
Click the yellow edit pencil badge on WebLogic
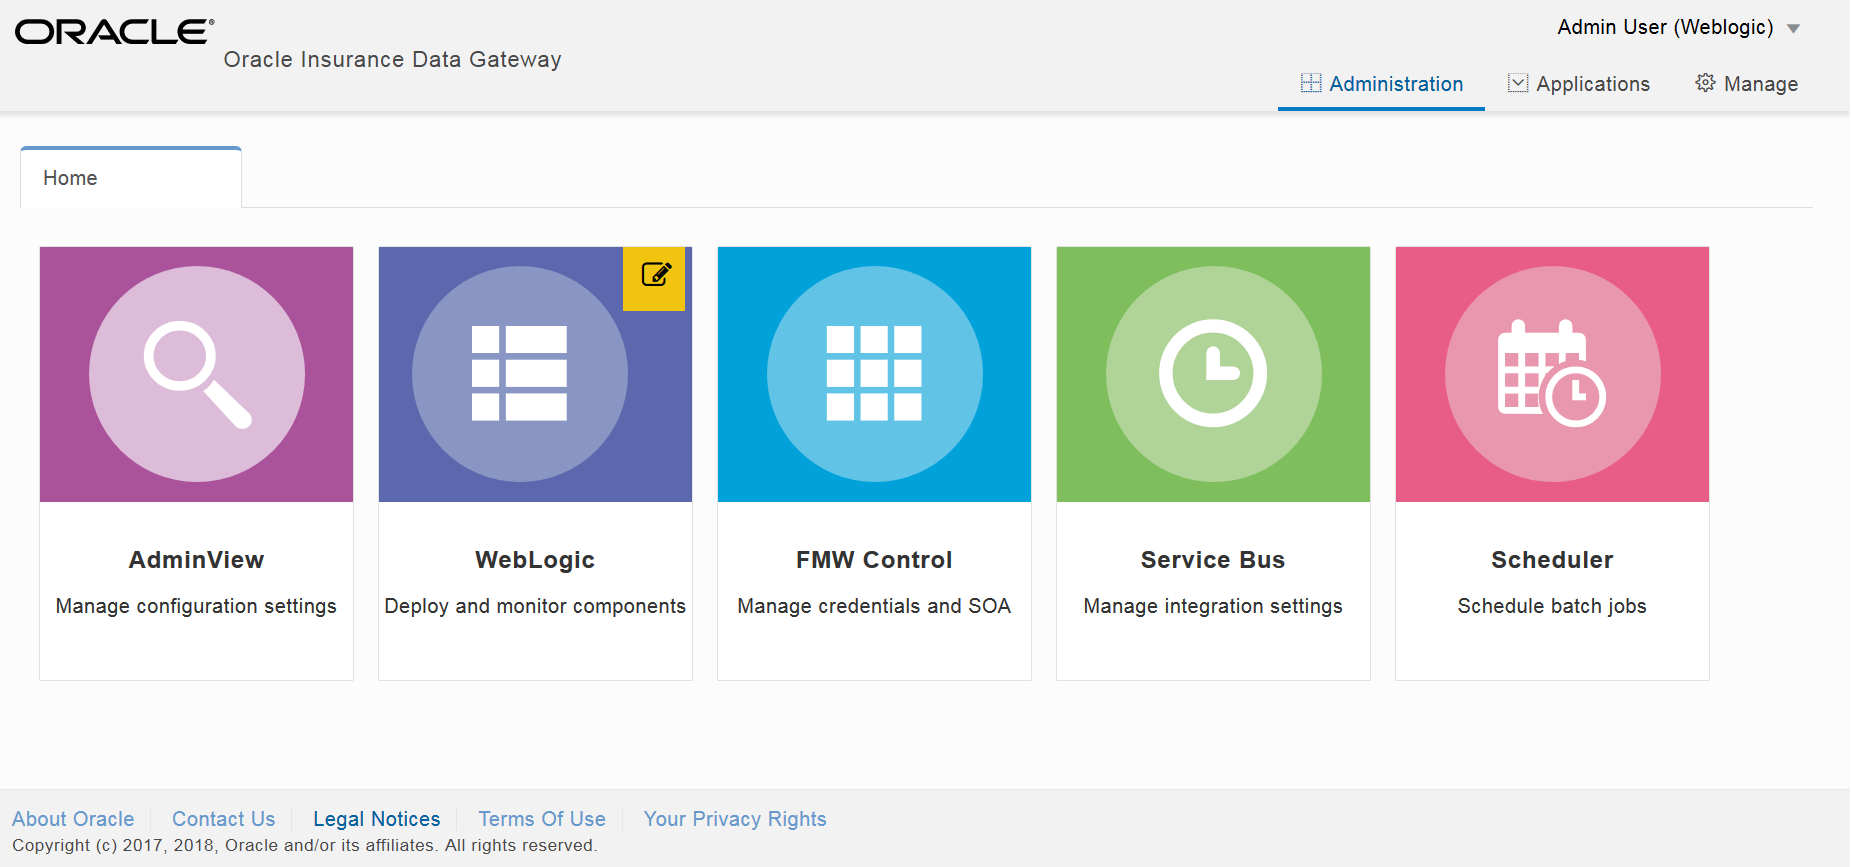pyautogui.click(x=655, y=278)
